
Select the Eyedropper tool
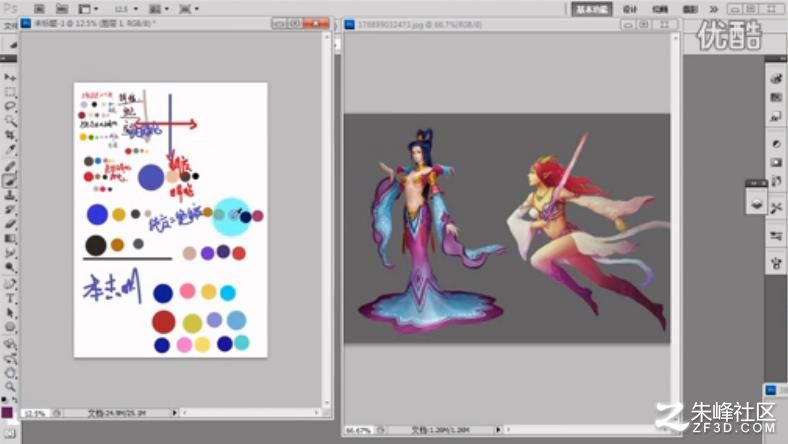point(10,150)
